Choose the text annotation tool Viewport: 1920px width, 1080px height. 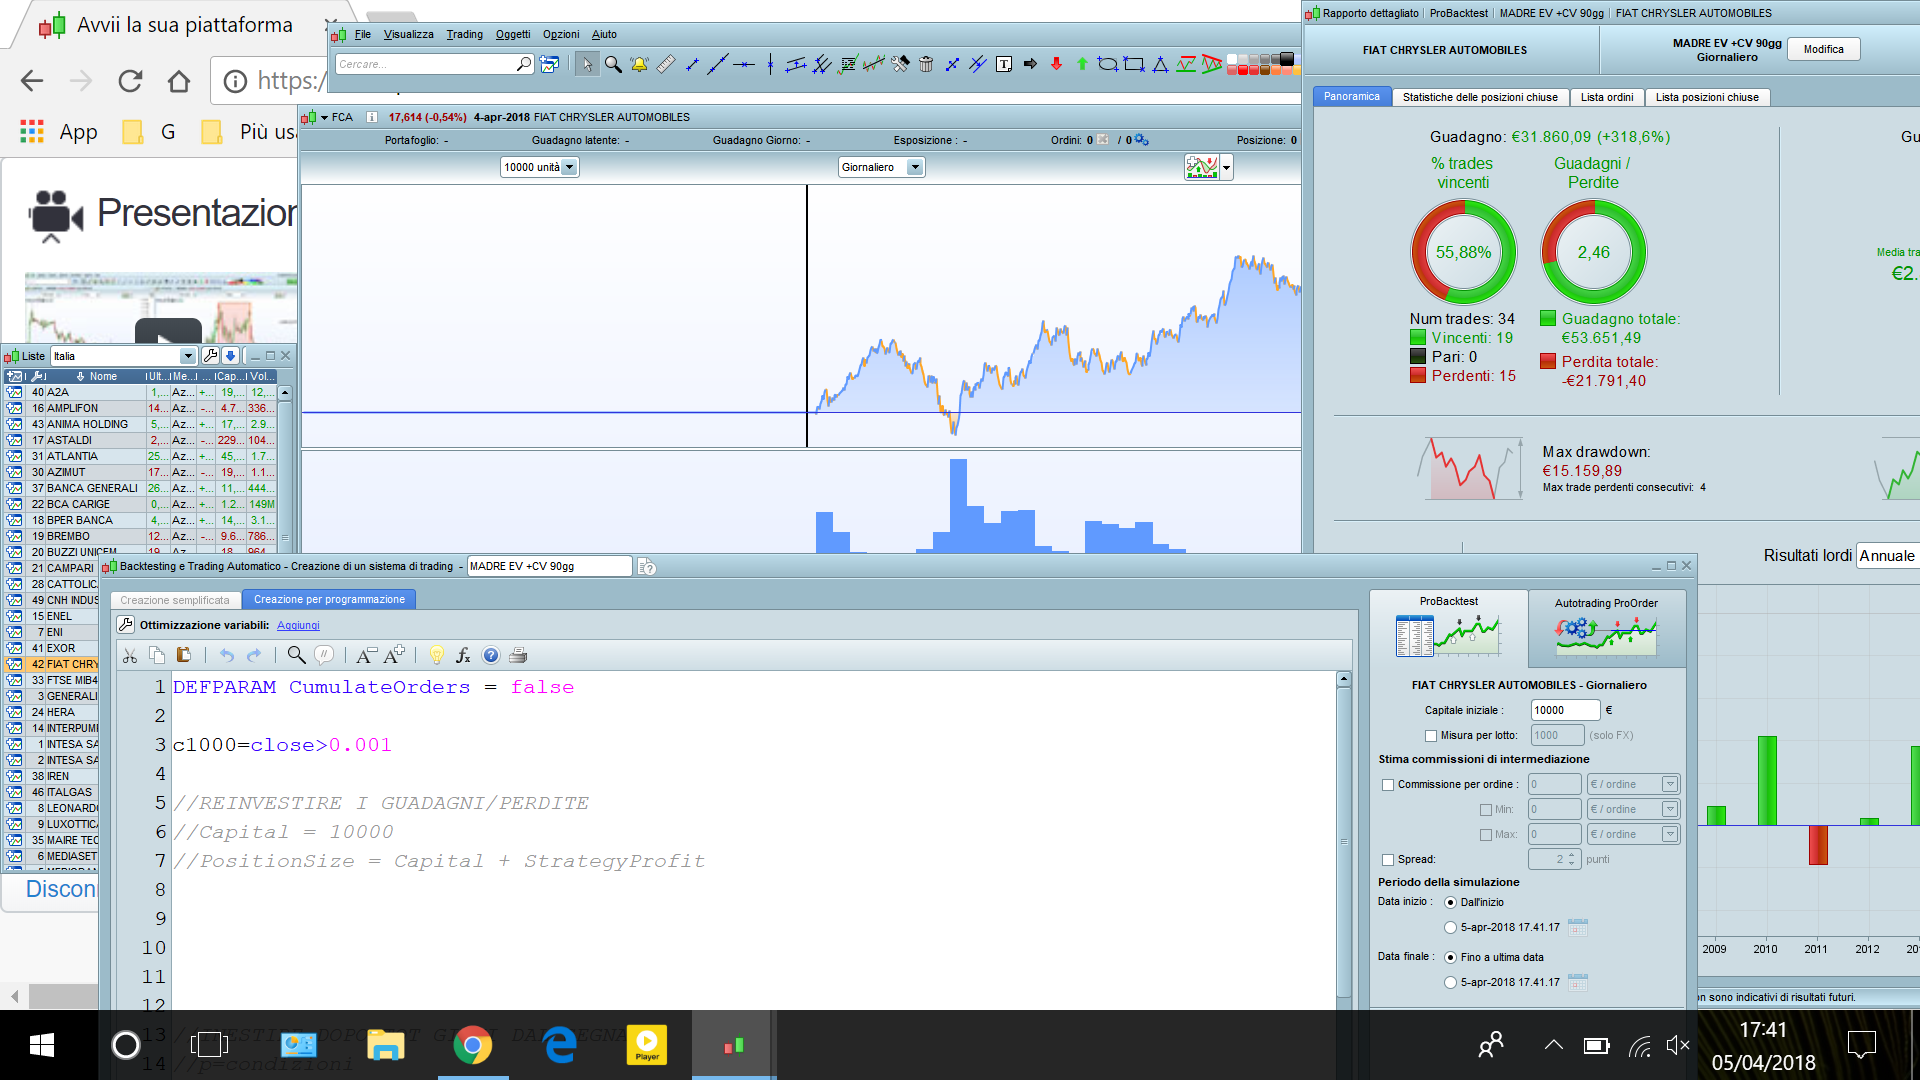click(1004, 64)
